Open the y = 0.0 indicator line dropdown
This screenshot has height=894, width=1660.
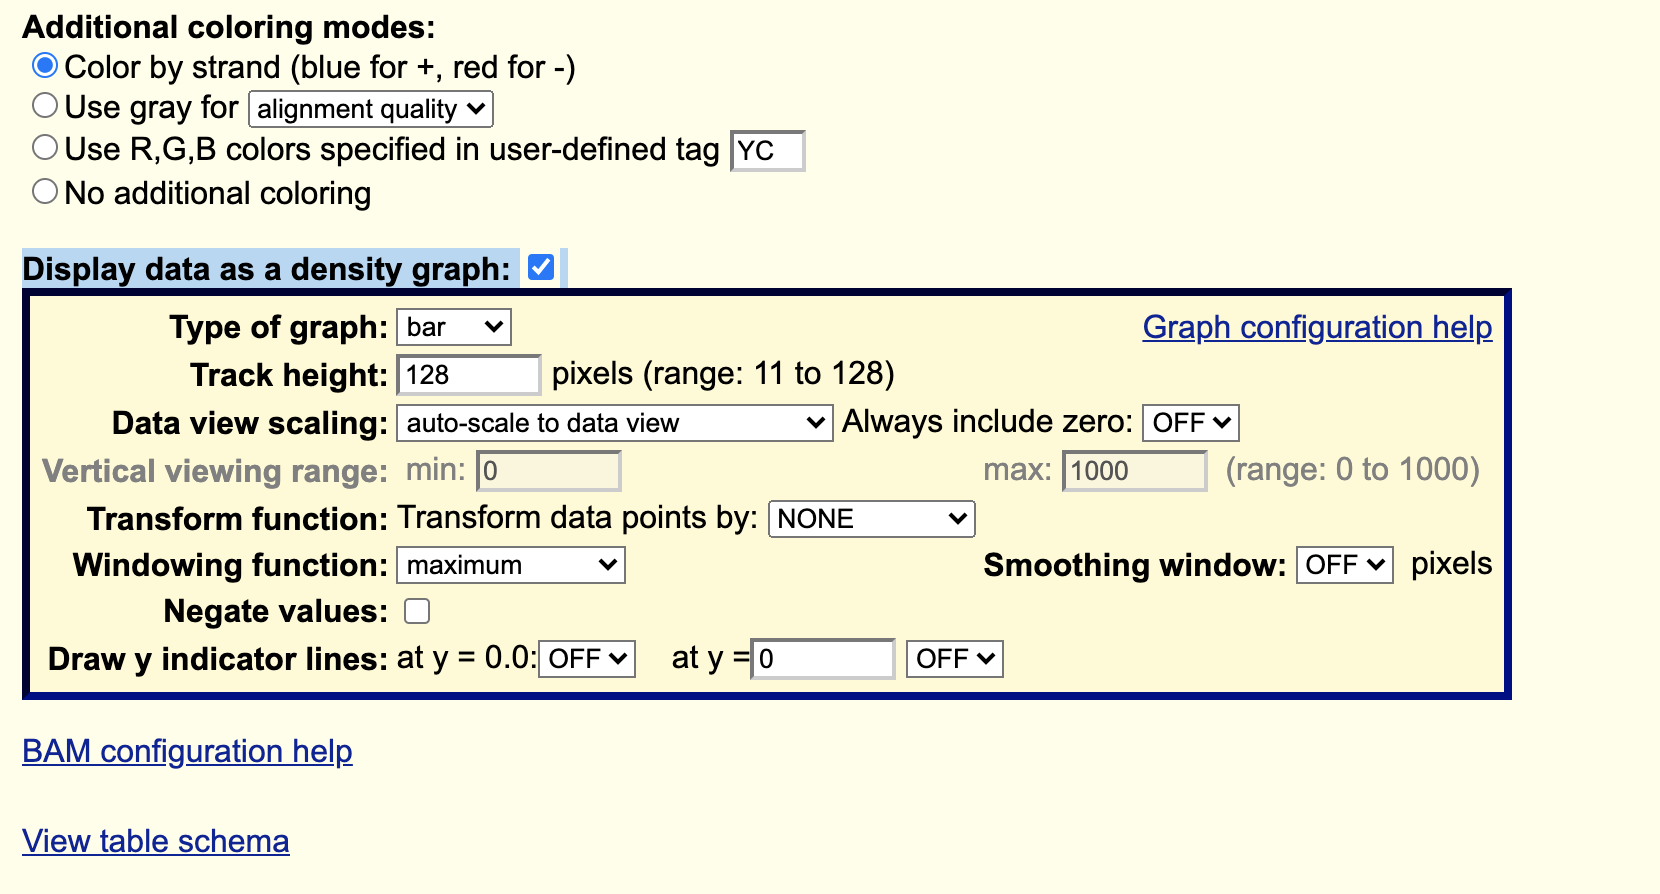[587, 659]
